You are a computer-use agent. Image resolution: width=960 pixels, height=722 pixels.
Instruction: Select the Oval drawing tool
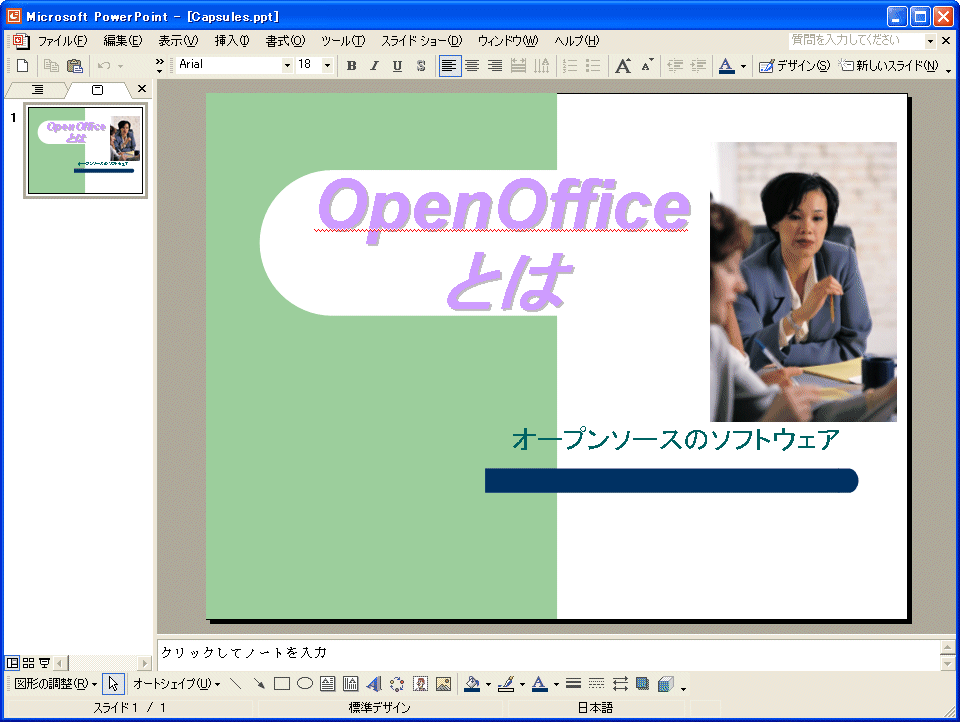(x=305, y=683)
